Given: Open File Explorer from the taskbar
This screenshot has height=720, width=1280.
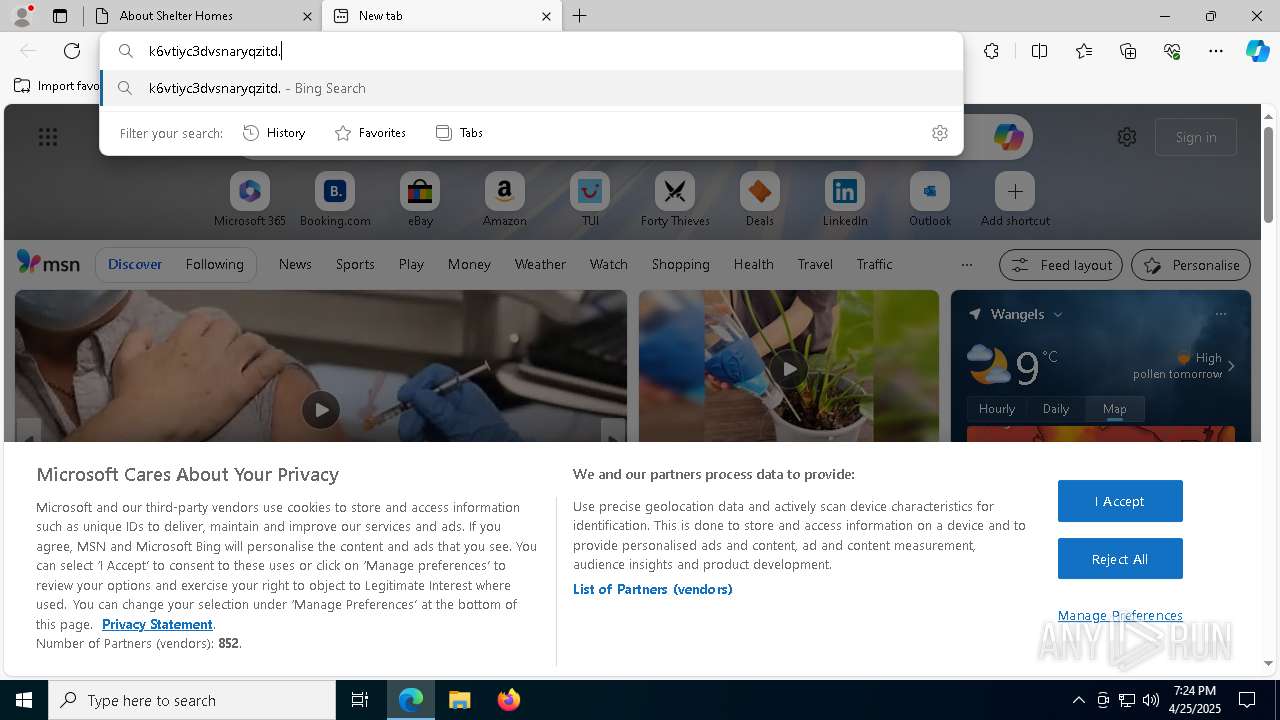Looking at the screenshot, I should 459,700.
